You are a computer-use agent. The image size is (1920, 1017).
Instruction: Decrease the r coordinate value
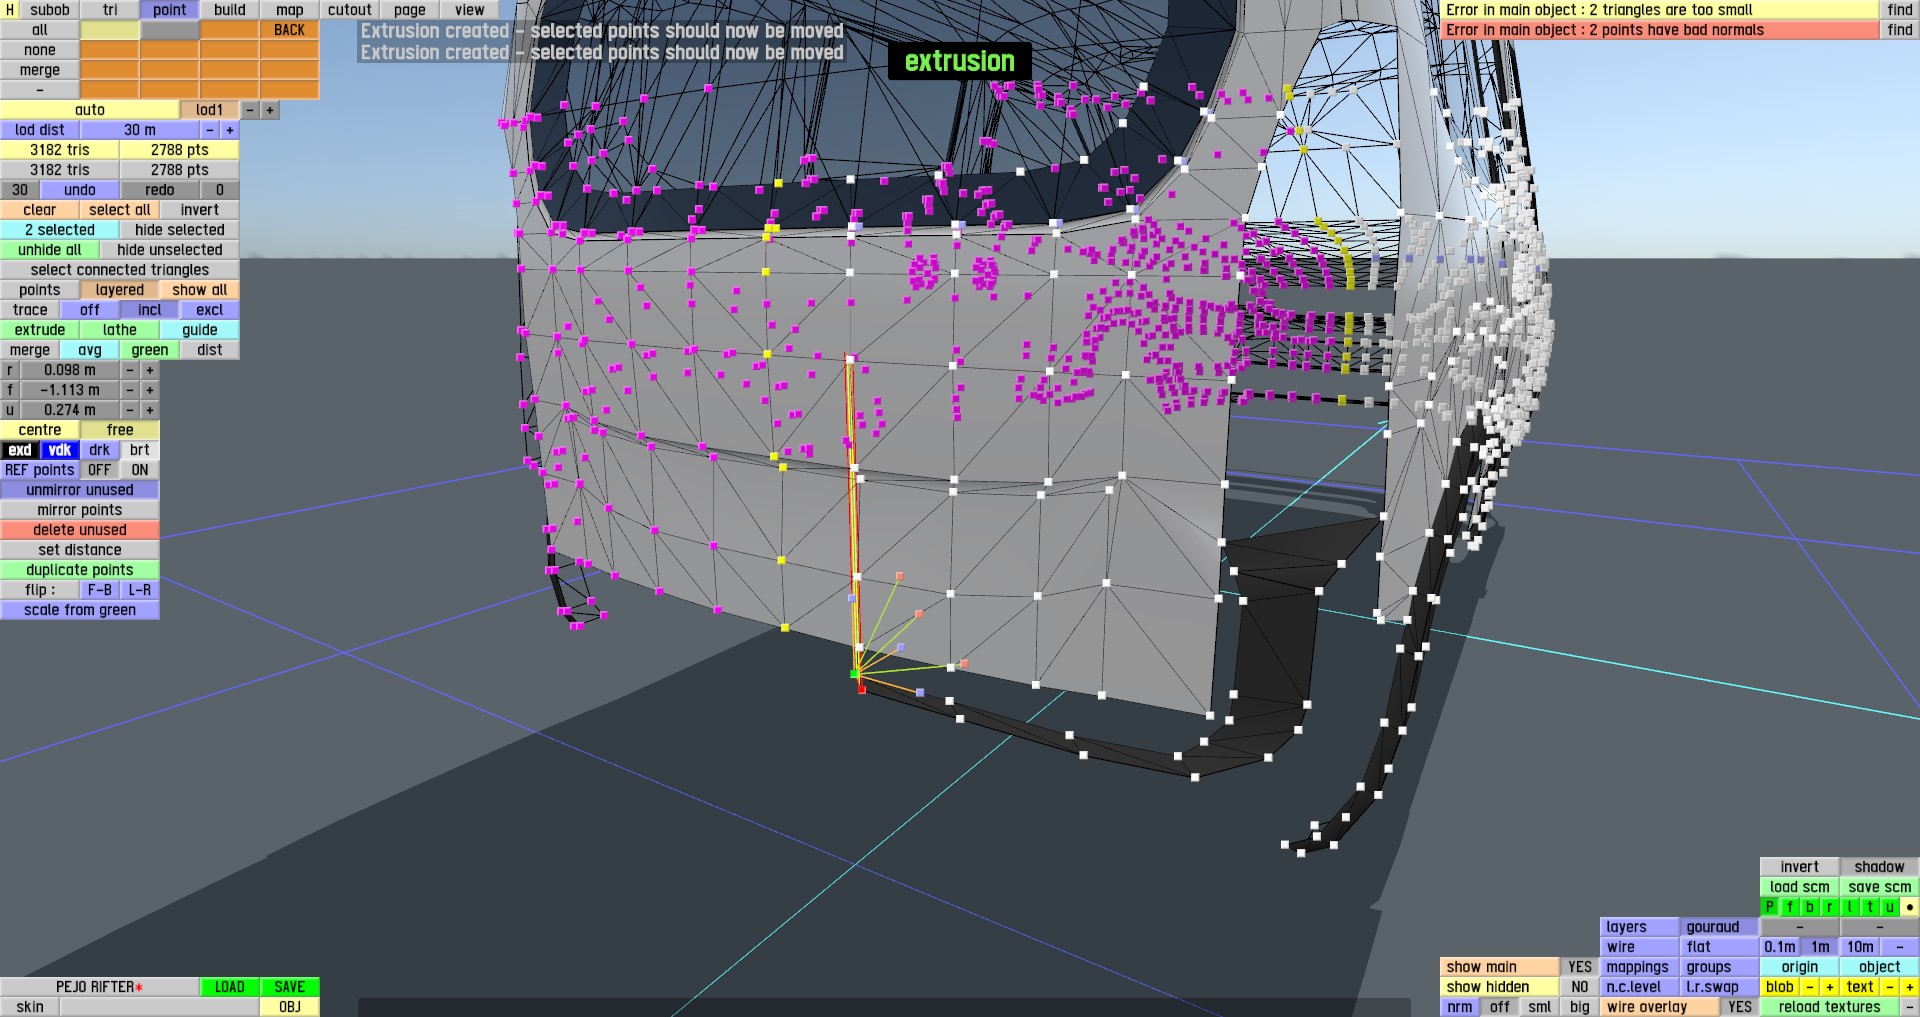[x=130, y=370]
